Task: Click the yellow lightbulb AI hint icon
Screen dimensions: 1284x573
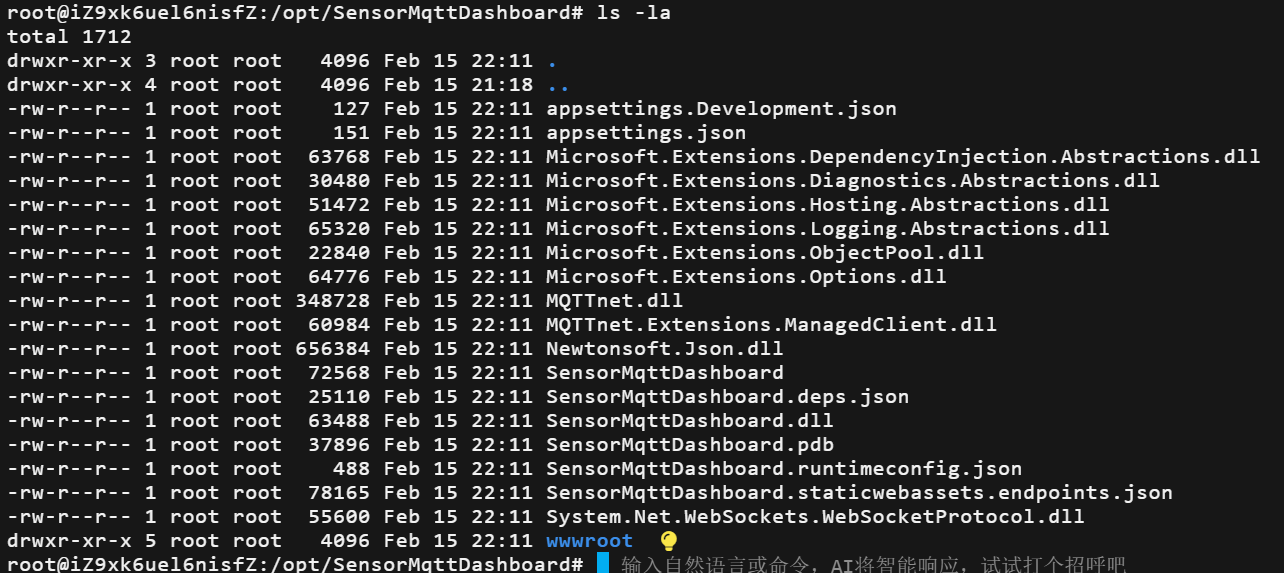Action: (x=669, y=541)
